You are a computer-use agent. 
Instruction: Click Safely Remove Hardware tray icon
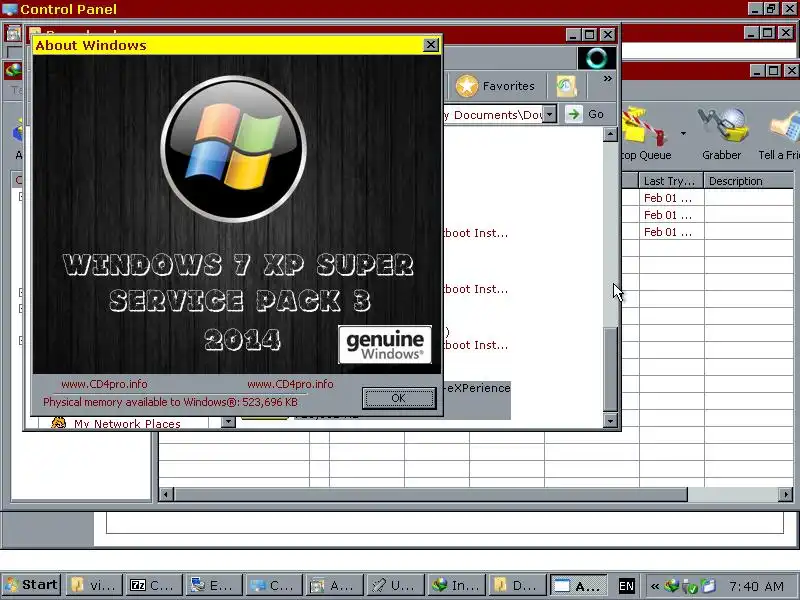[x=689, y=586]
